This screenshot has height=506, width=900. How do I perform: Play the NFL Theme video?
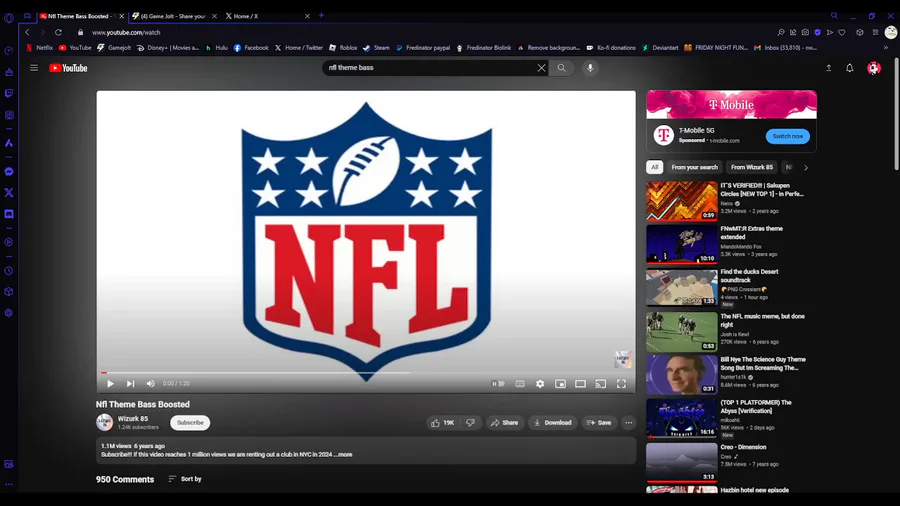click(110, 383)
